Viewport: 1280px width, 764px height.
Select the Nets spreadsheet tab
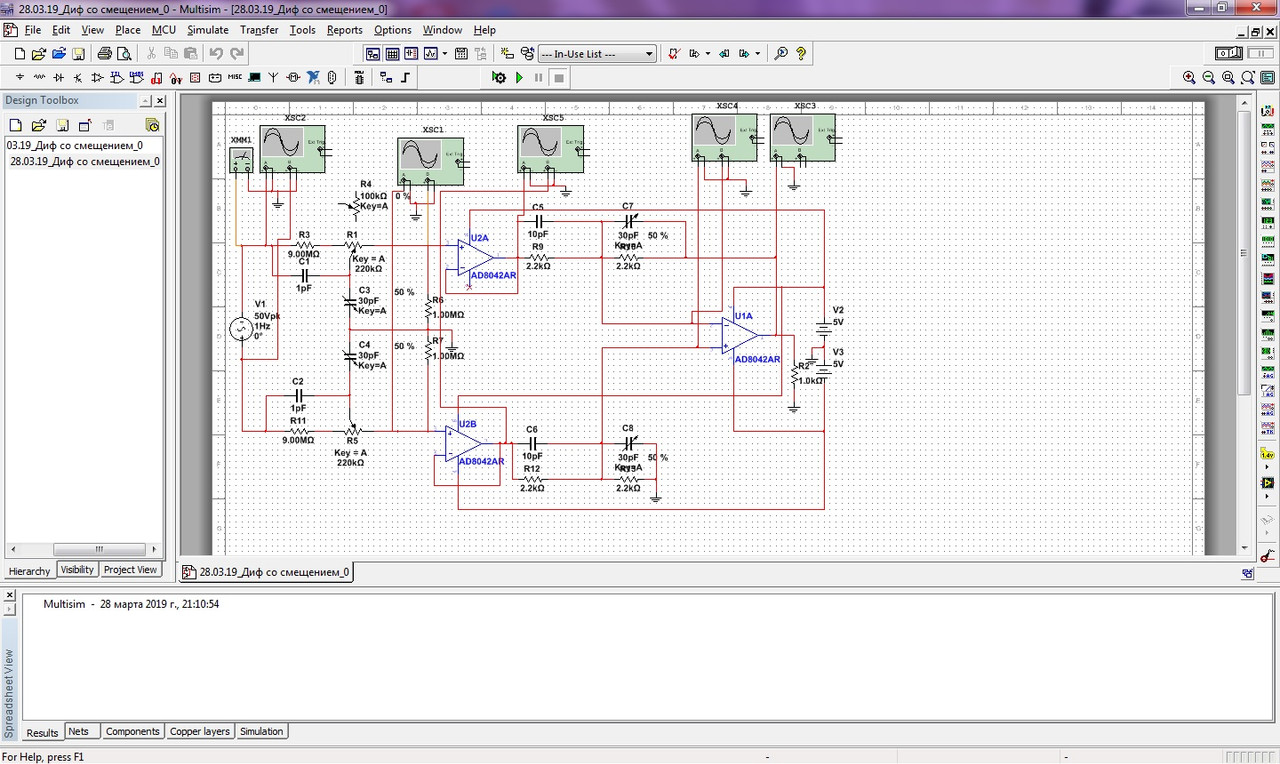[x=79, y=732]
